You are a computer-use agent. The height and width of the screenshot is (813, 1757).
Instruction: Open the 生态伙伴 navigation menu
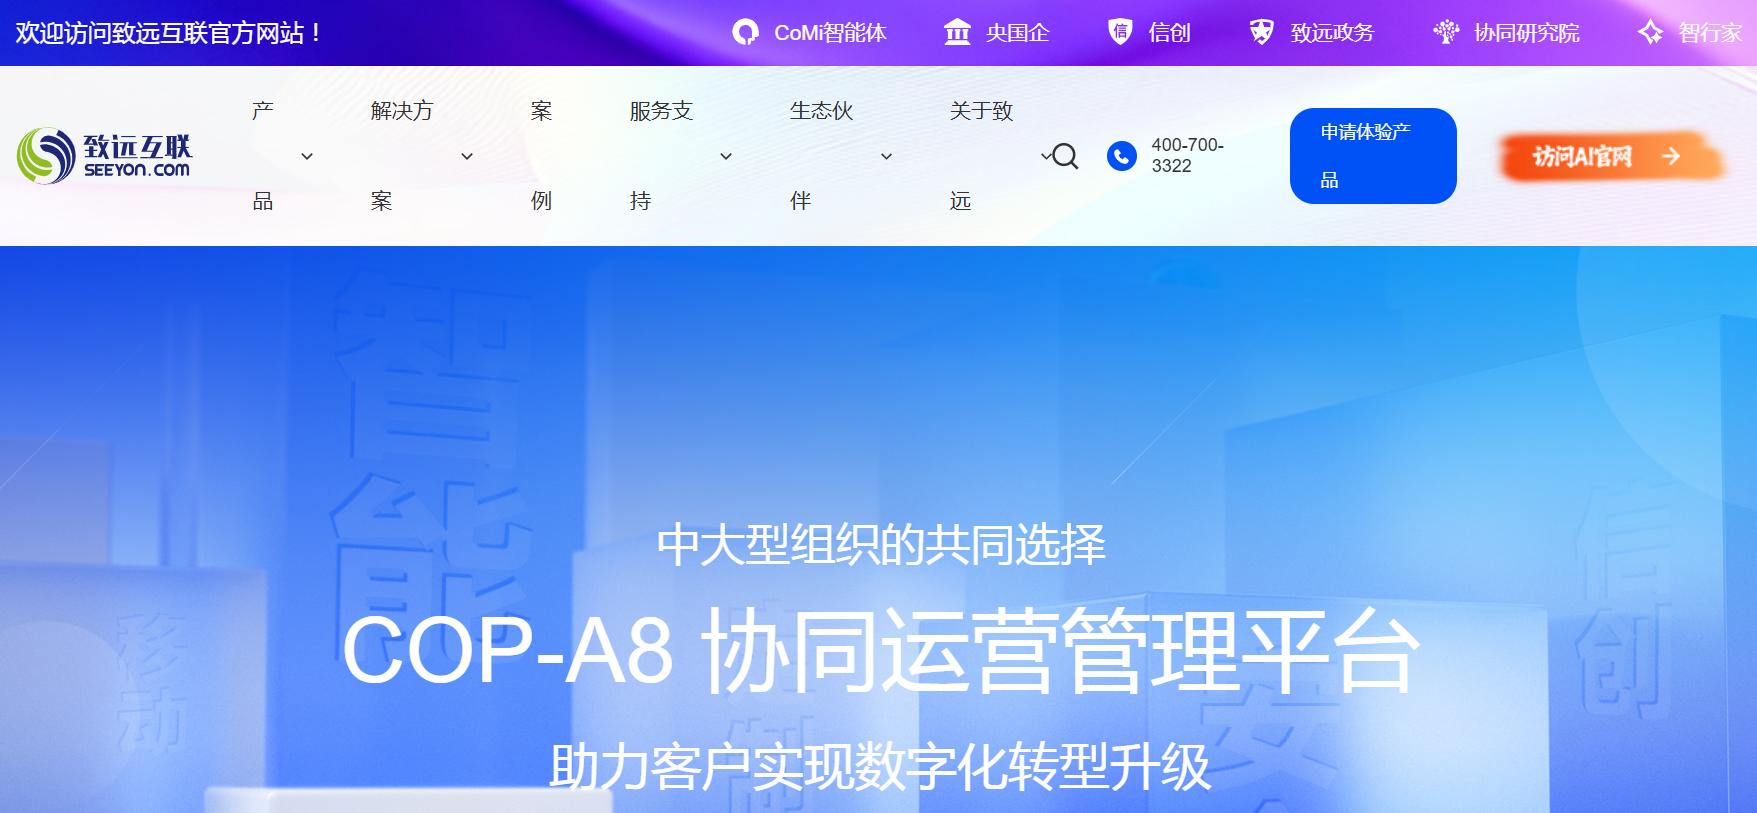(821, 156)
